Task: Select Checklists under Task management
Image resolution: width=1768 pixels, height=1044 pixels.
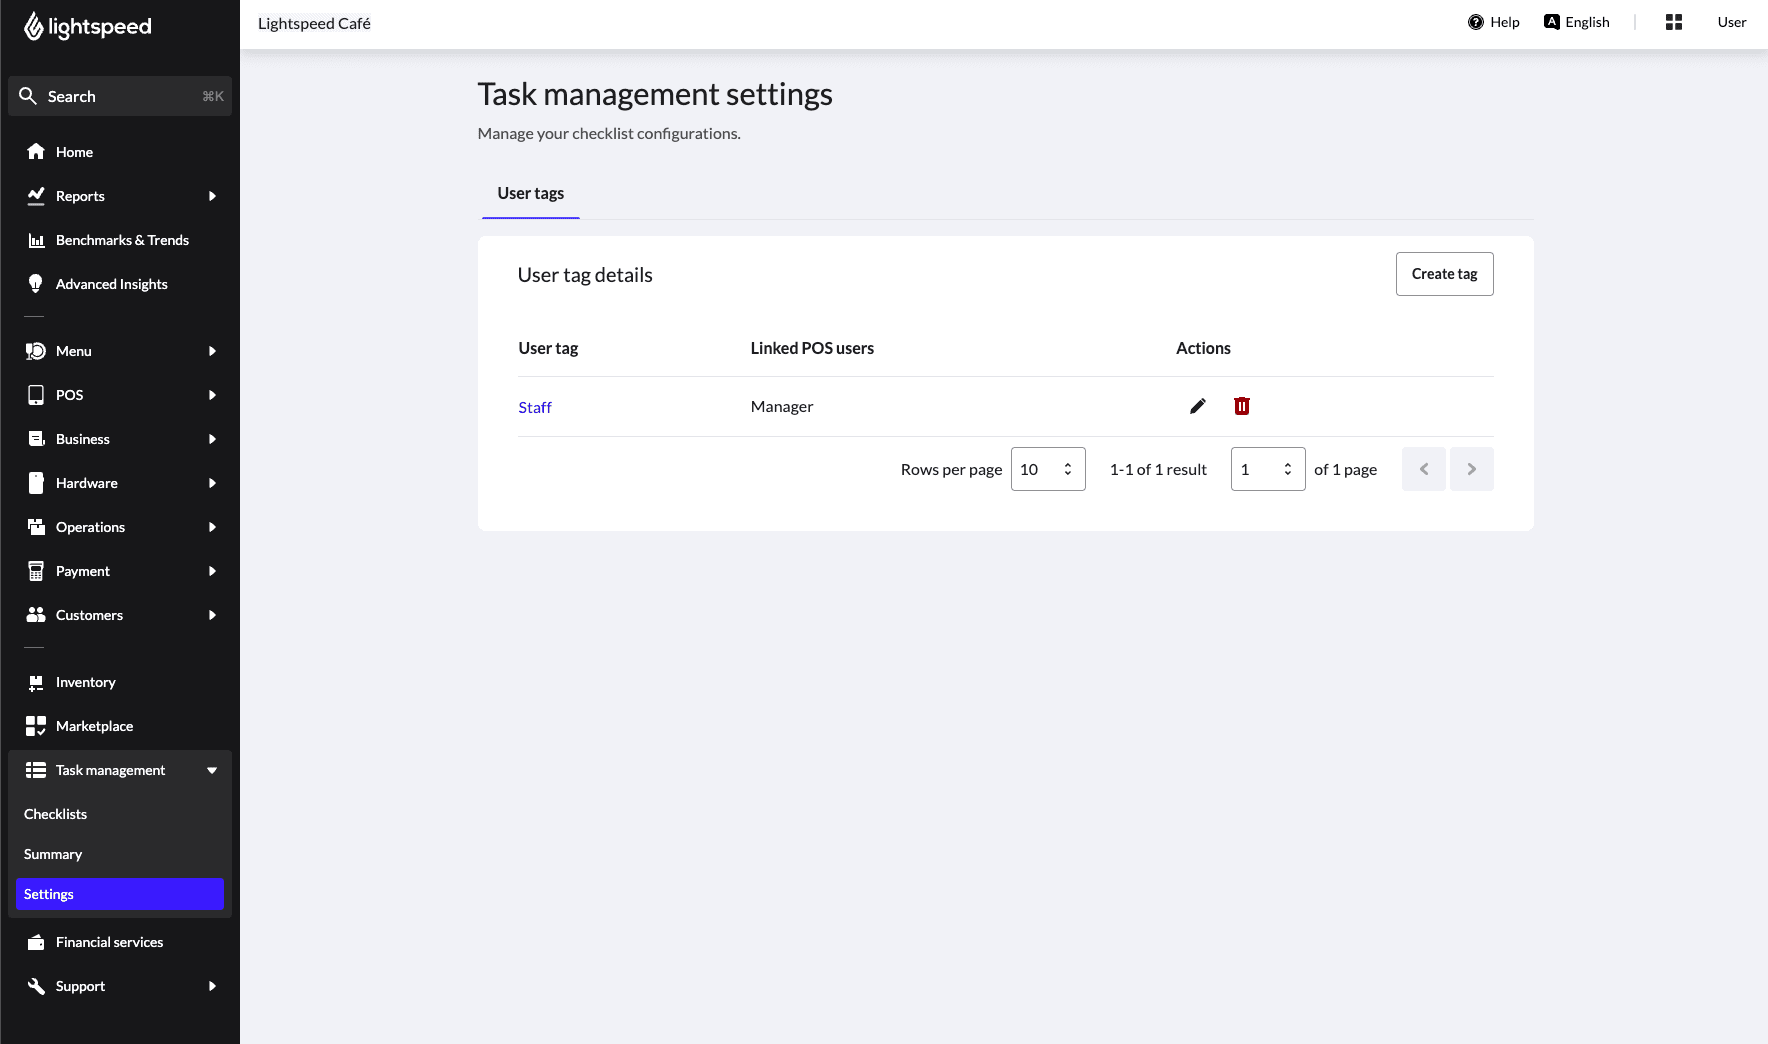Action: coord(56,813)
